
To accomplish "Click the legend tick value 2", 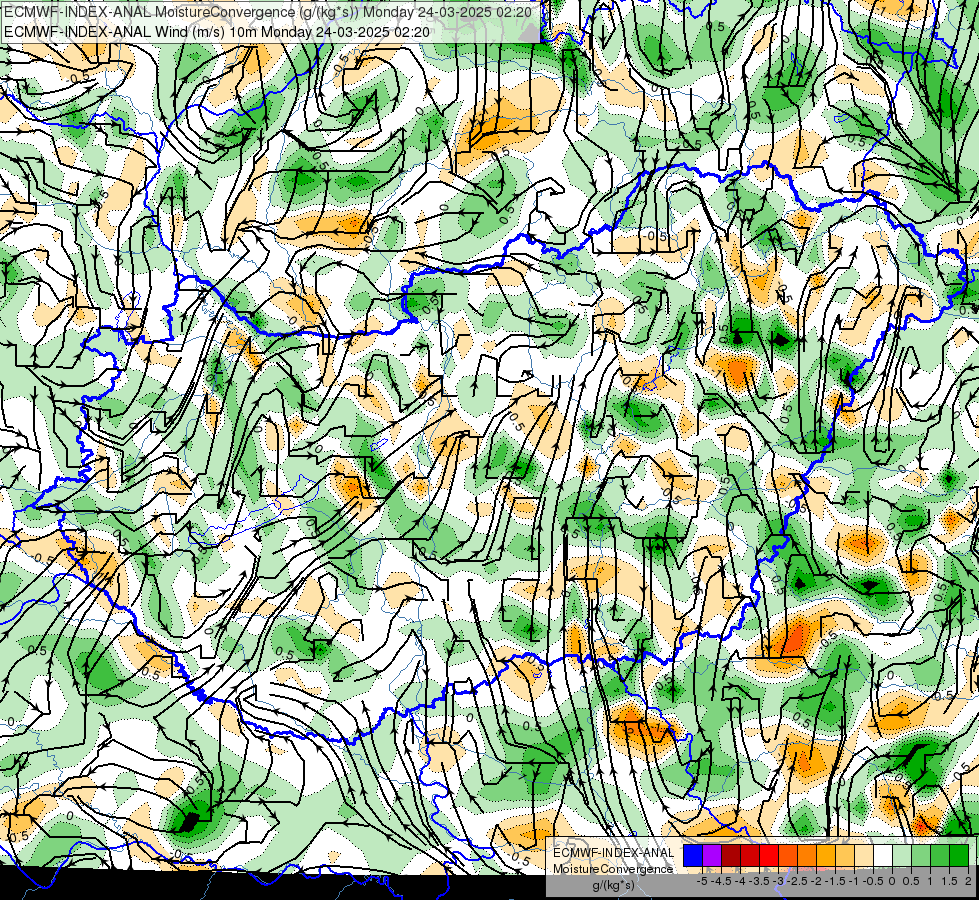I will 968,881.
